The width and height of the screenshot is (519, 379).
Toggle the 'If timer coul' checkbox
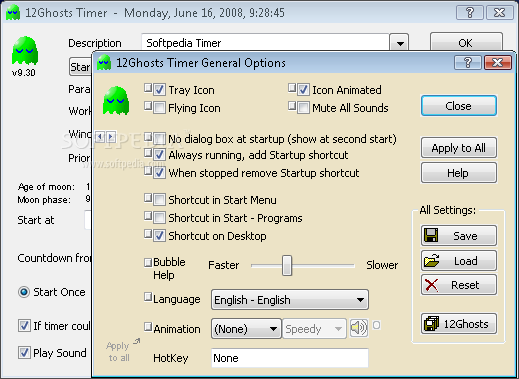point(24,325)
